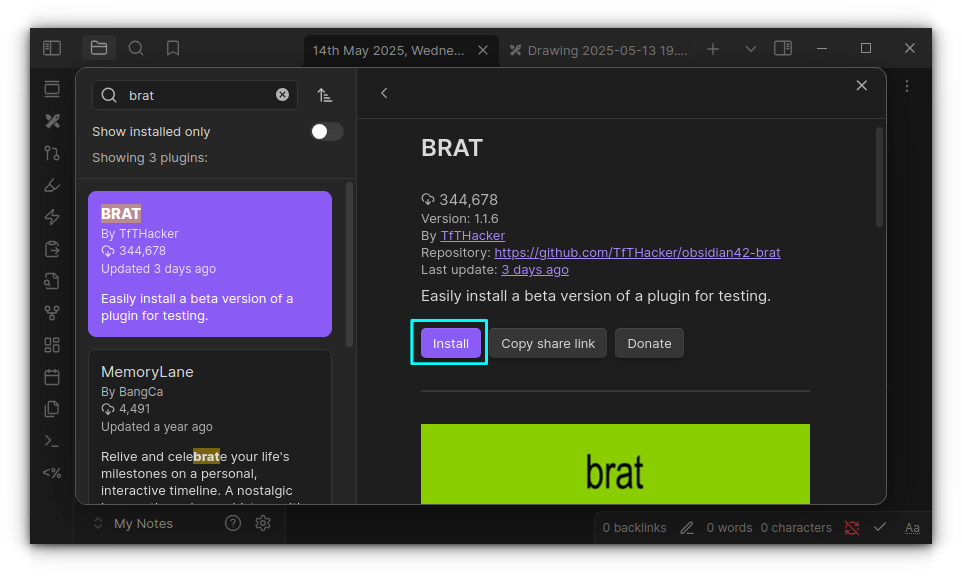
Task: Go back using the left chevron
Action: point(384,93)
